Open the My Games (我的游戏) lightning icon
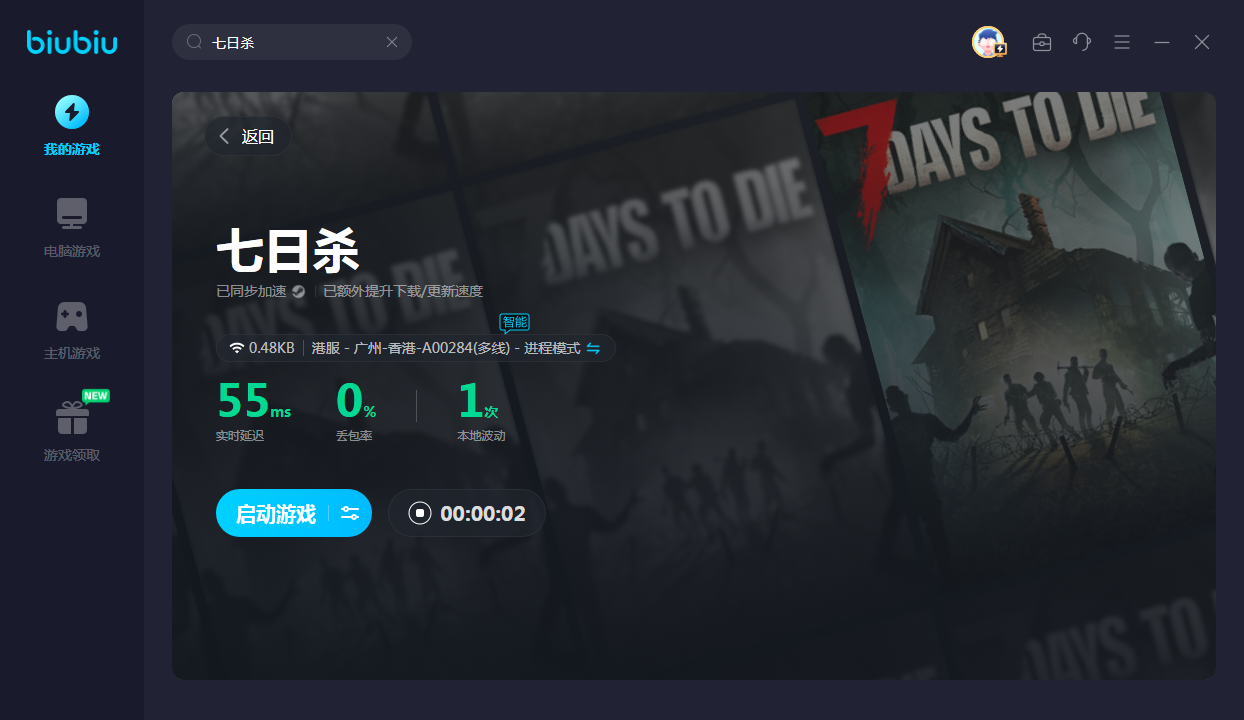This screenshot has height=720, width=1244. tap(71, 113)
